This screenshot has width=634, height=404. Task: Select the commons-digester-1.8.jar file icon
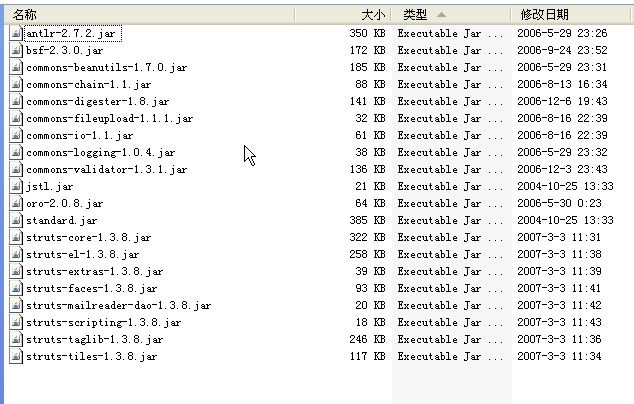pos(16,101)
